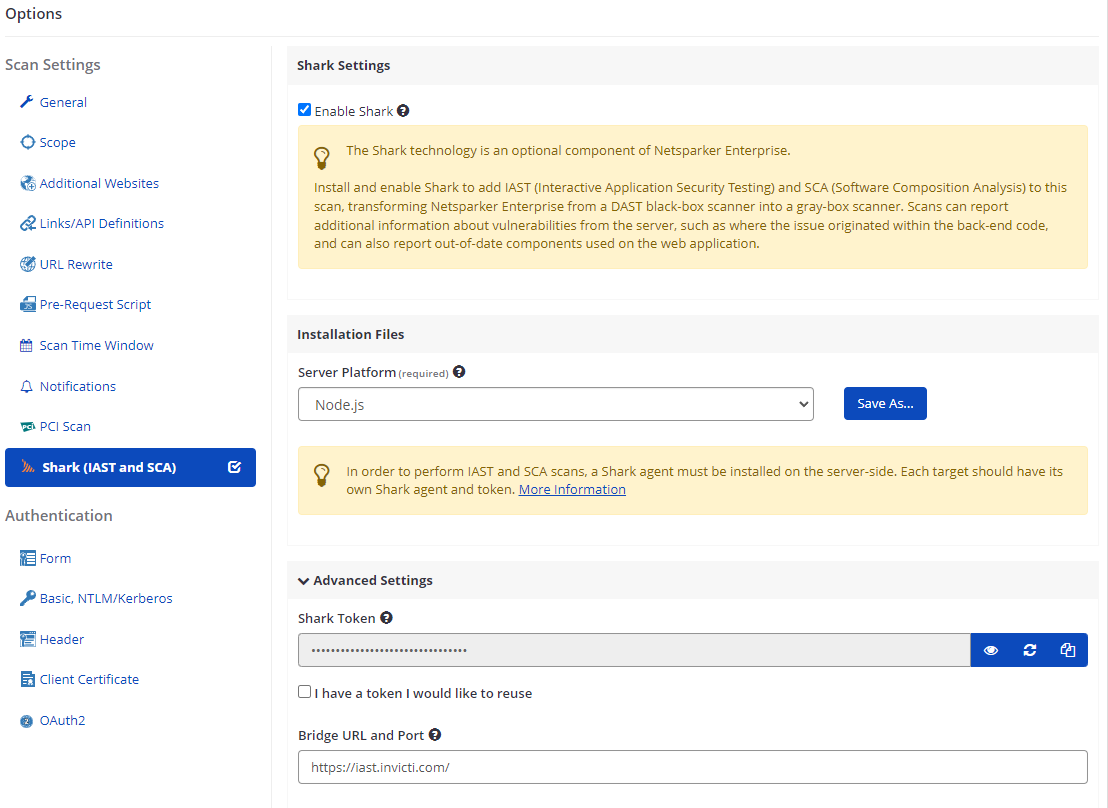This screenshot has height=808, width=1108.
Task: Click the Scope target icon
Action: point(27,142)
